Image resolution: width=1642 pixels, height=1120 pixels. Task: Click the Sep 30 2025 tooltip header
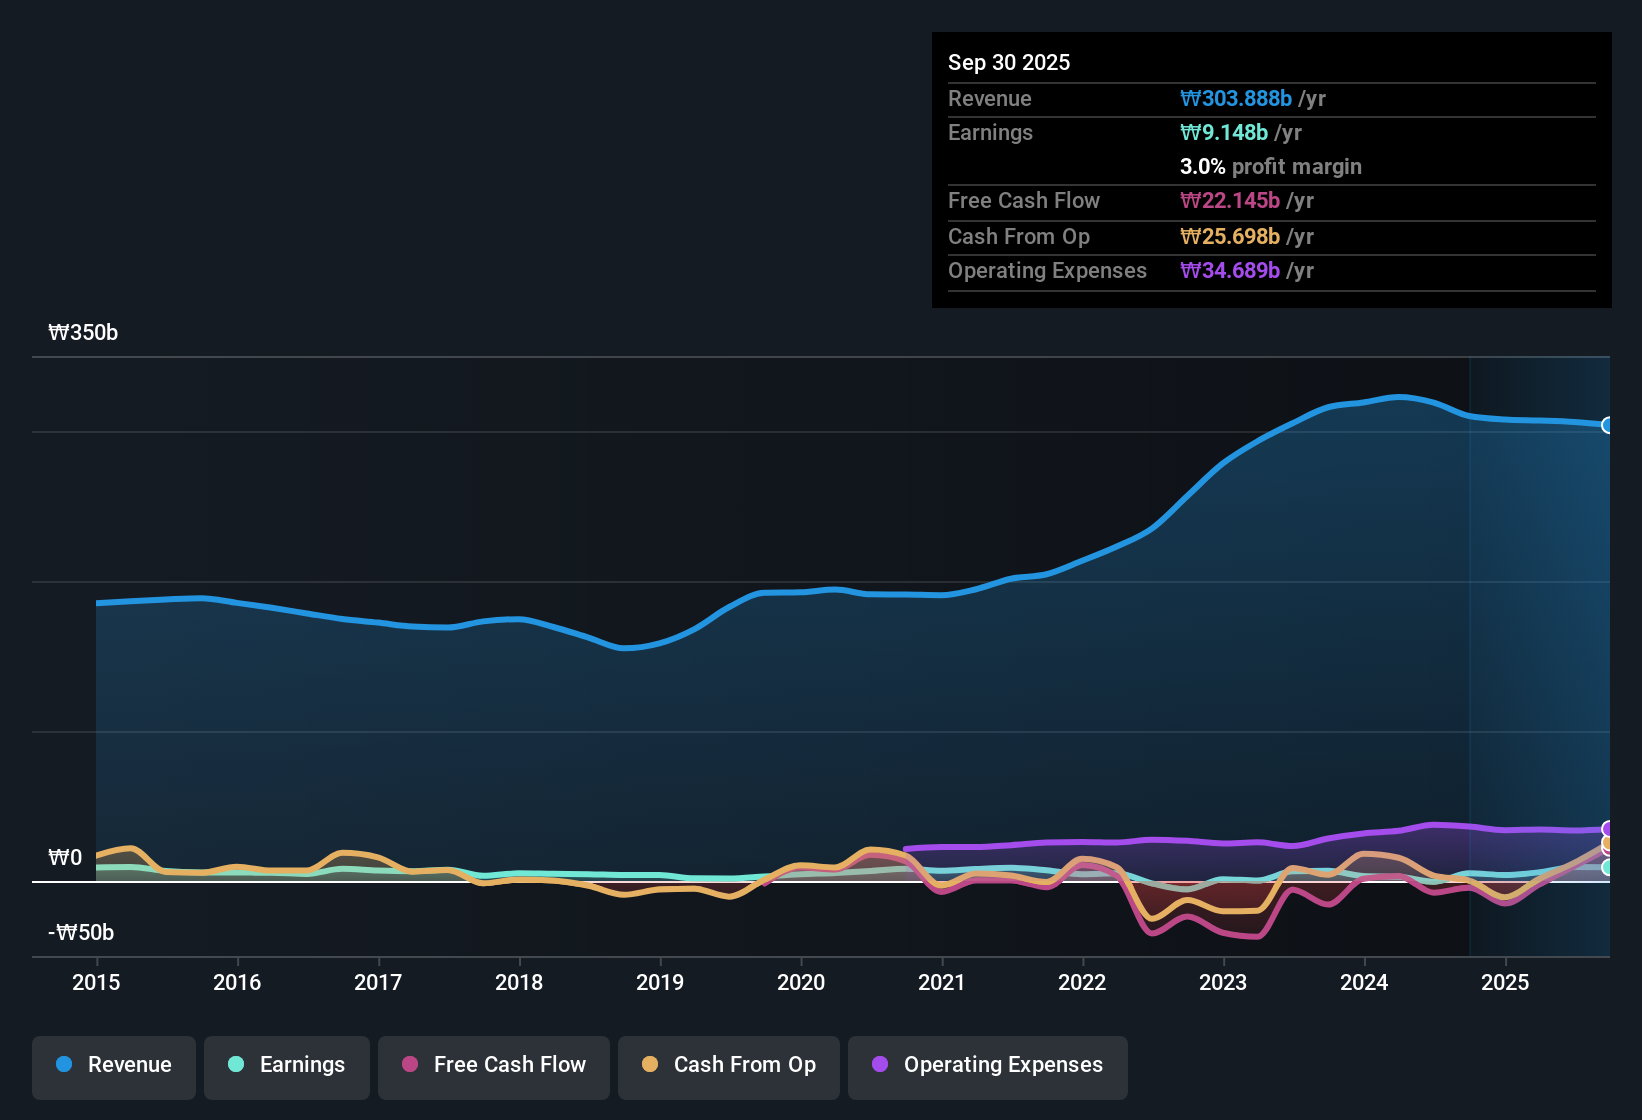coord(1009,62)
